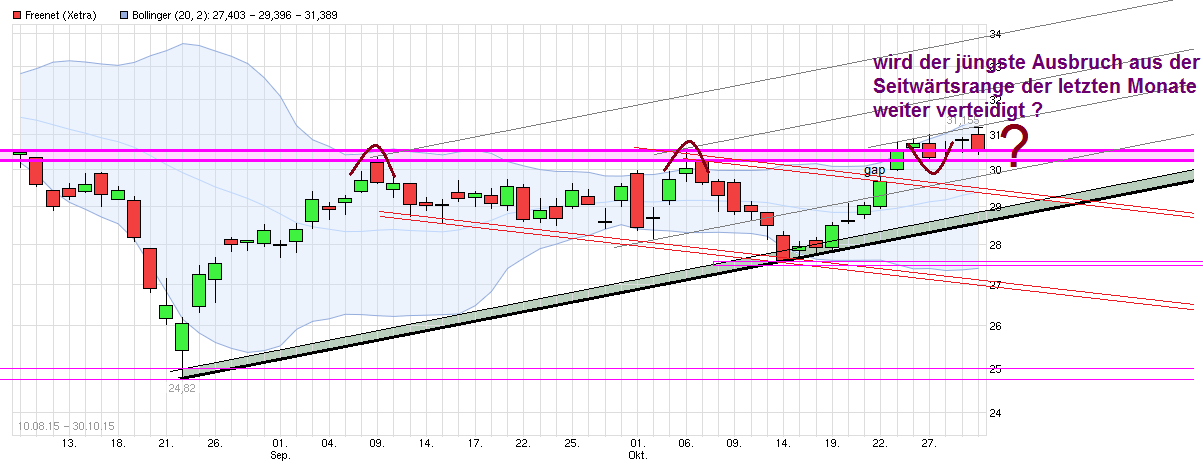
Task: Click the y-axis value 31
Action: (x=995, y=134)
